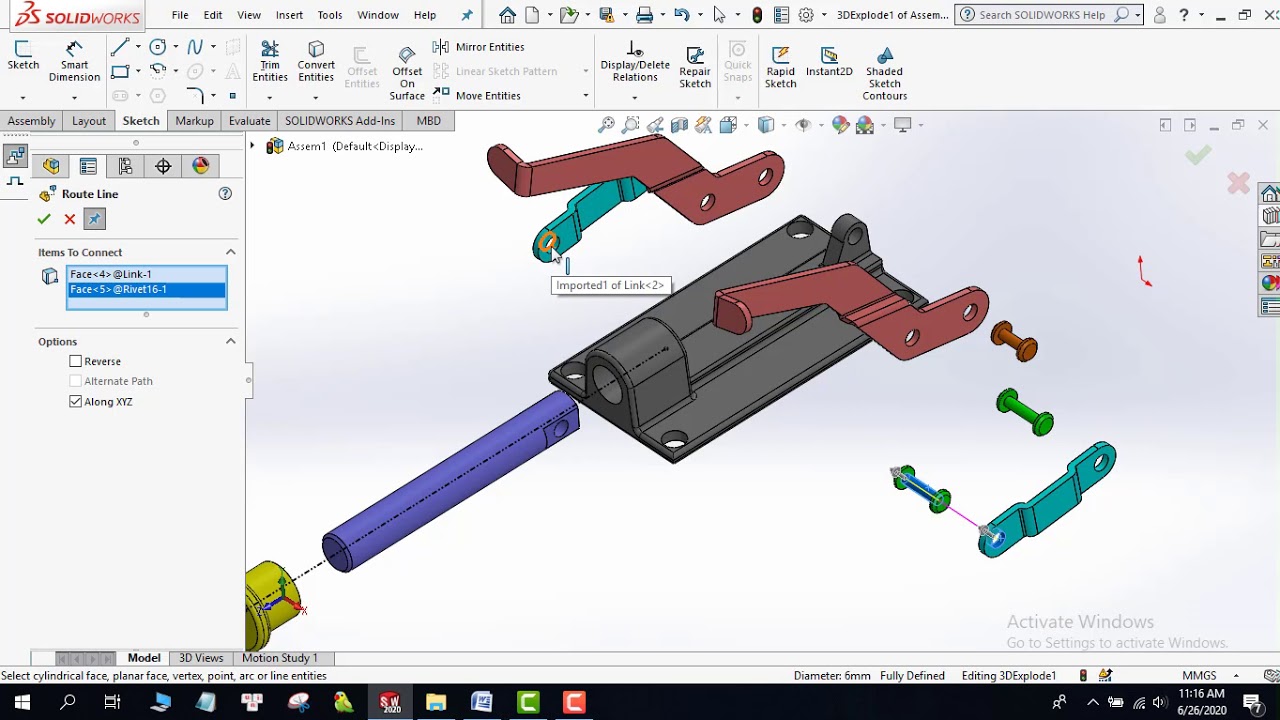
Task: Toggle Shaded Sketch Contours
Action: (x=884, y=73)
